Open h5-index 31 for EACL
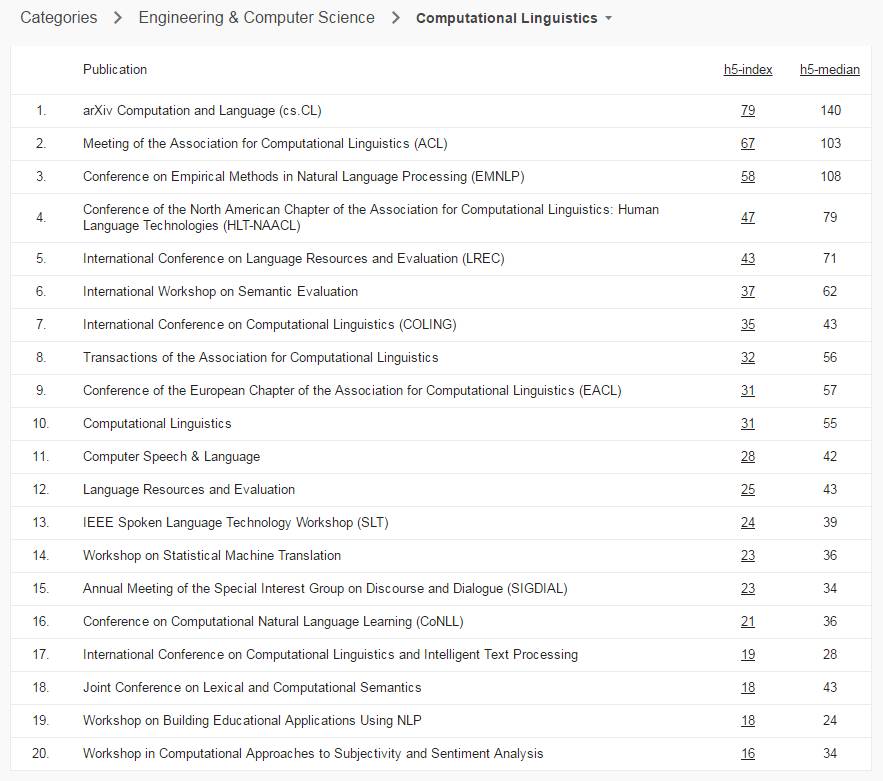Image resolution: width=883 pixels, height=781 pixels. tap(748, 391)
